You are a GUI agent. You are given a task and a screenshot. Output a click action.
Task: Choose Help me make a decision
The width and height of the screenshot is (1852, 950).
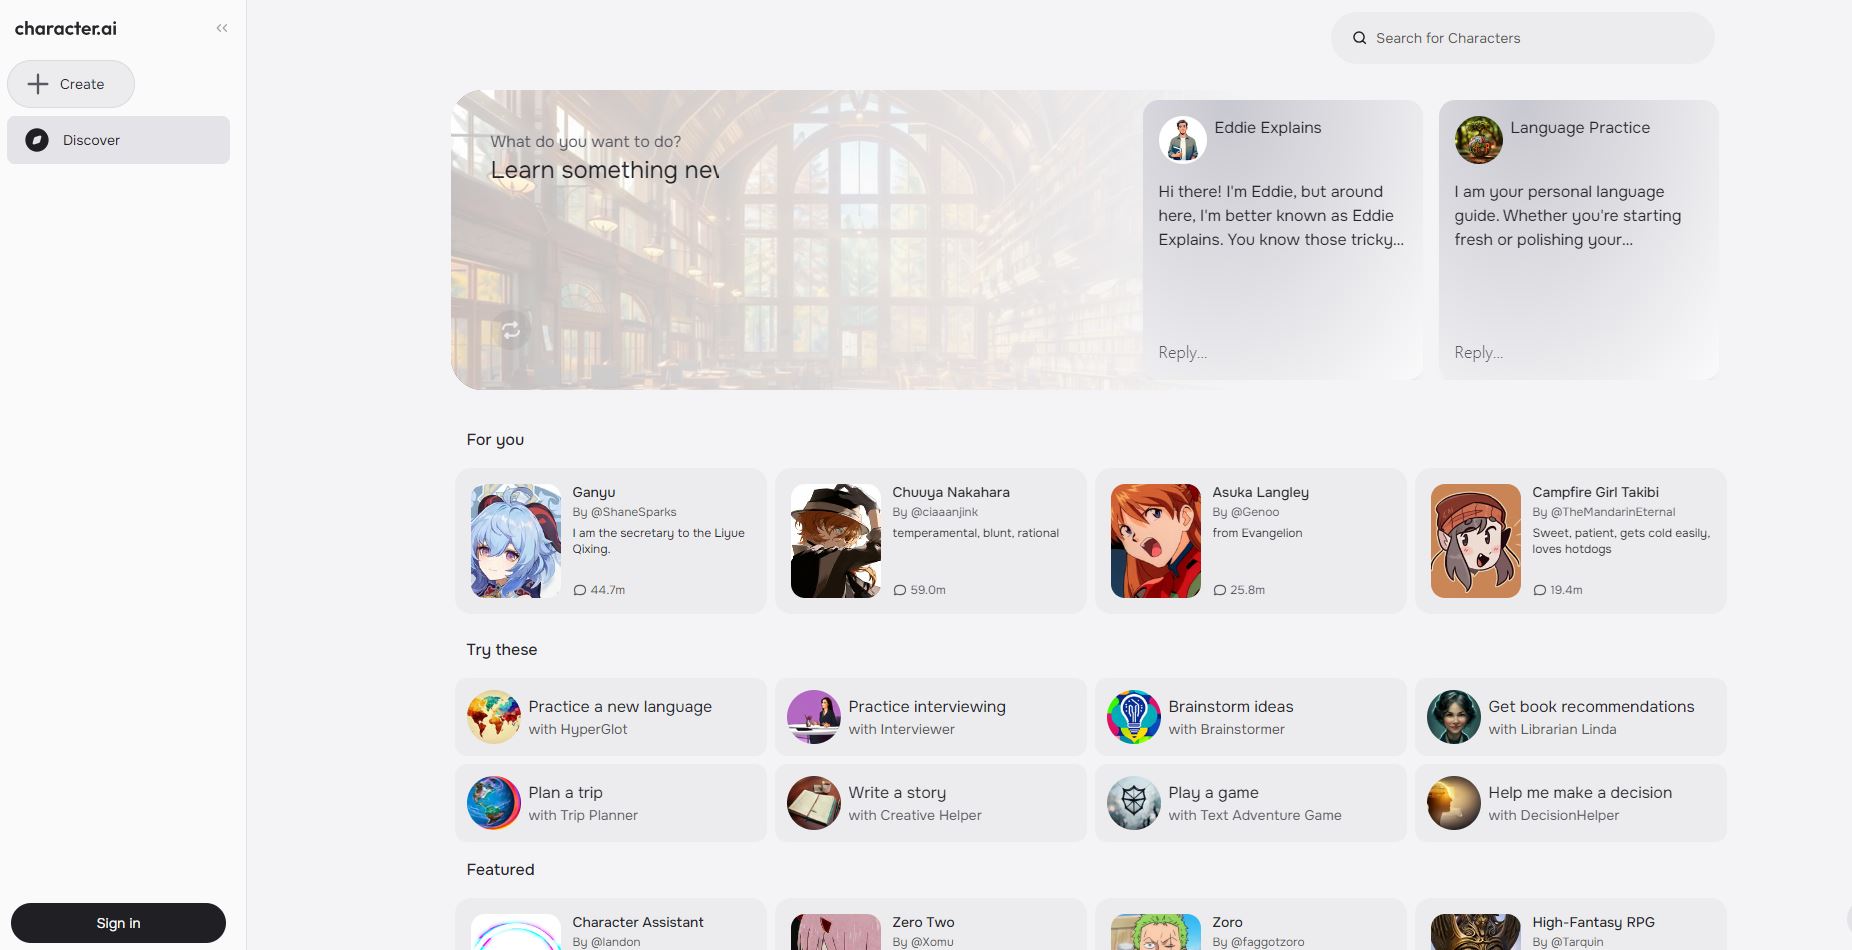(1579, 793)
